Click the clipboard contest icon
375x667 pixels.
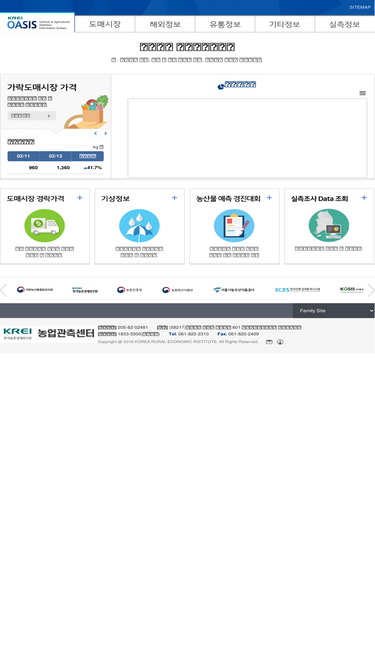(234, 225)
